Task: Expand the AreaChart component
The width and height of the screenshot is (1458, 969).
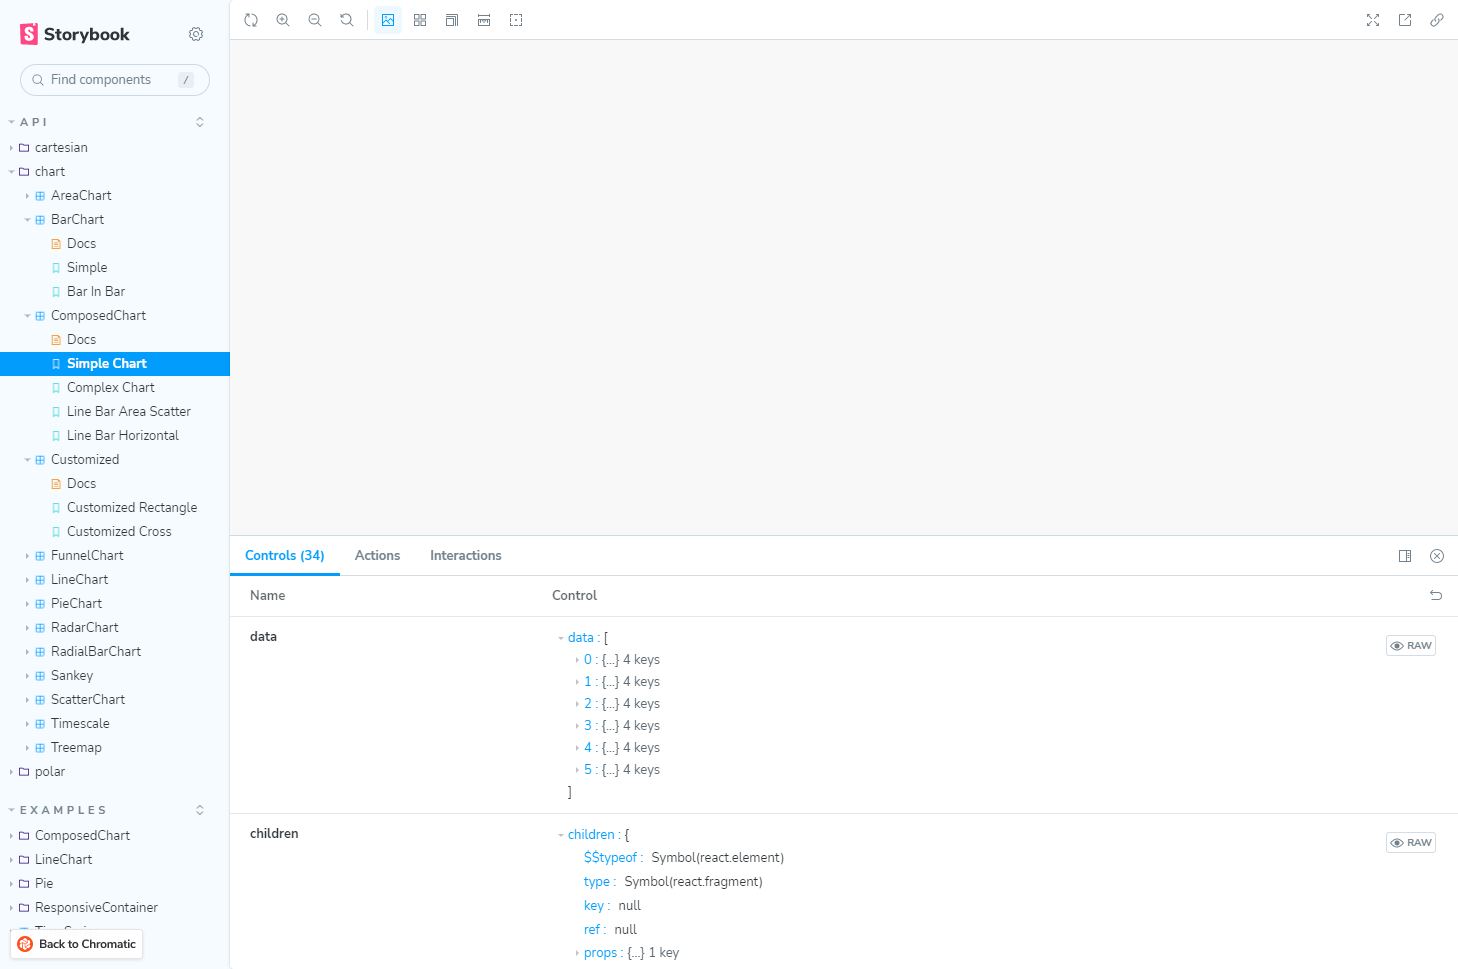Action: pyautogui.click(x=29, y=195)
